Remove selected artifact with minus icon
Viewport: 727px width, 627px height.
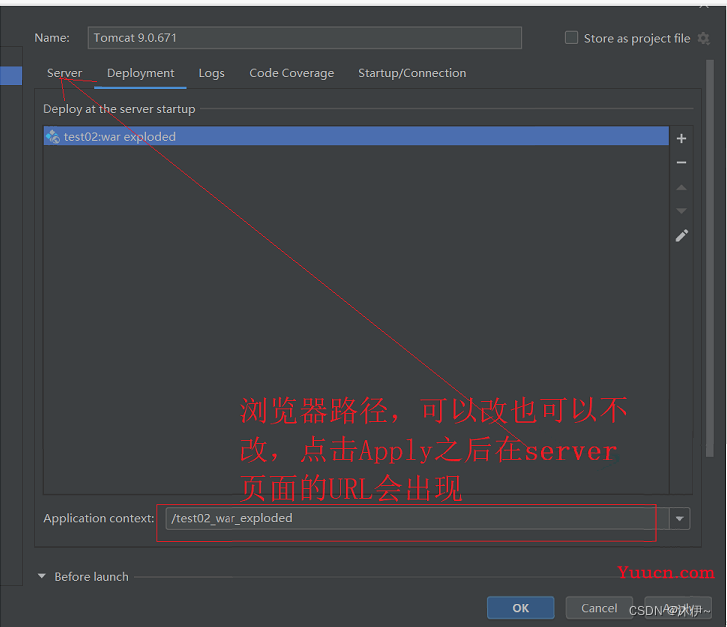(x=681, y=162)
